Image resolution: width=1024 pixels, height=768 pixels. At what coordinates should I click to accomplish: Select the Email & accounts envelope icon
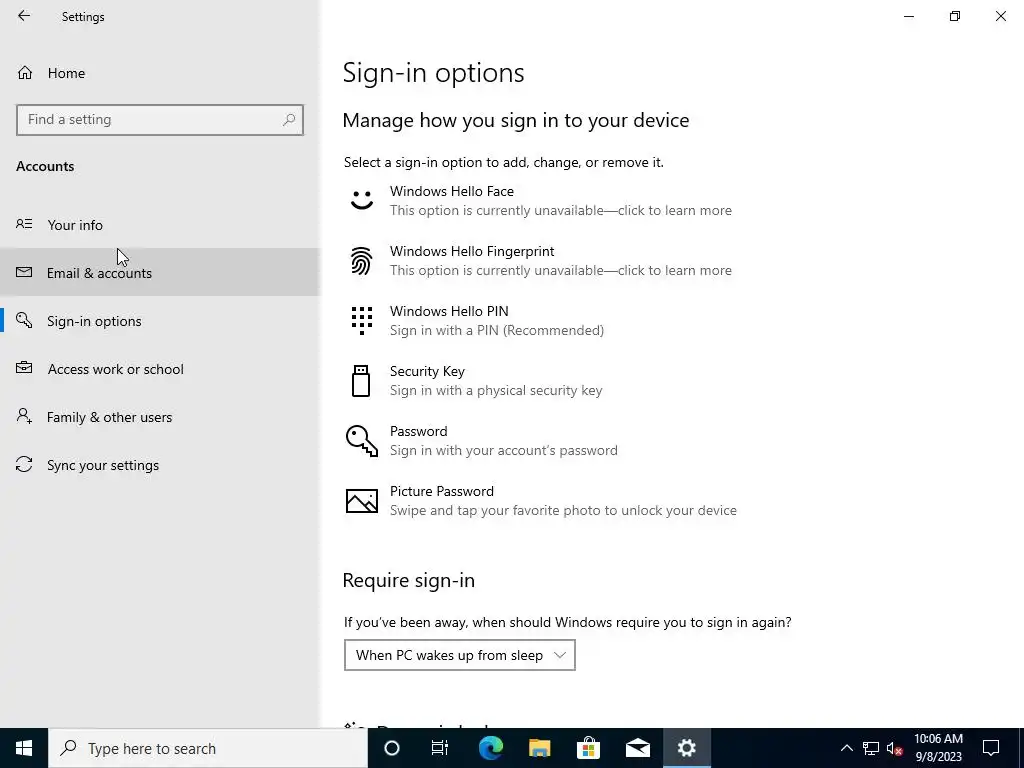(24, 272)
